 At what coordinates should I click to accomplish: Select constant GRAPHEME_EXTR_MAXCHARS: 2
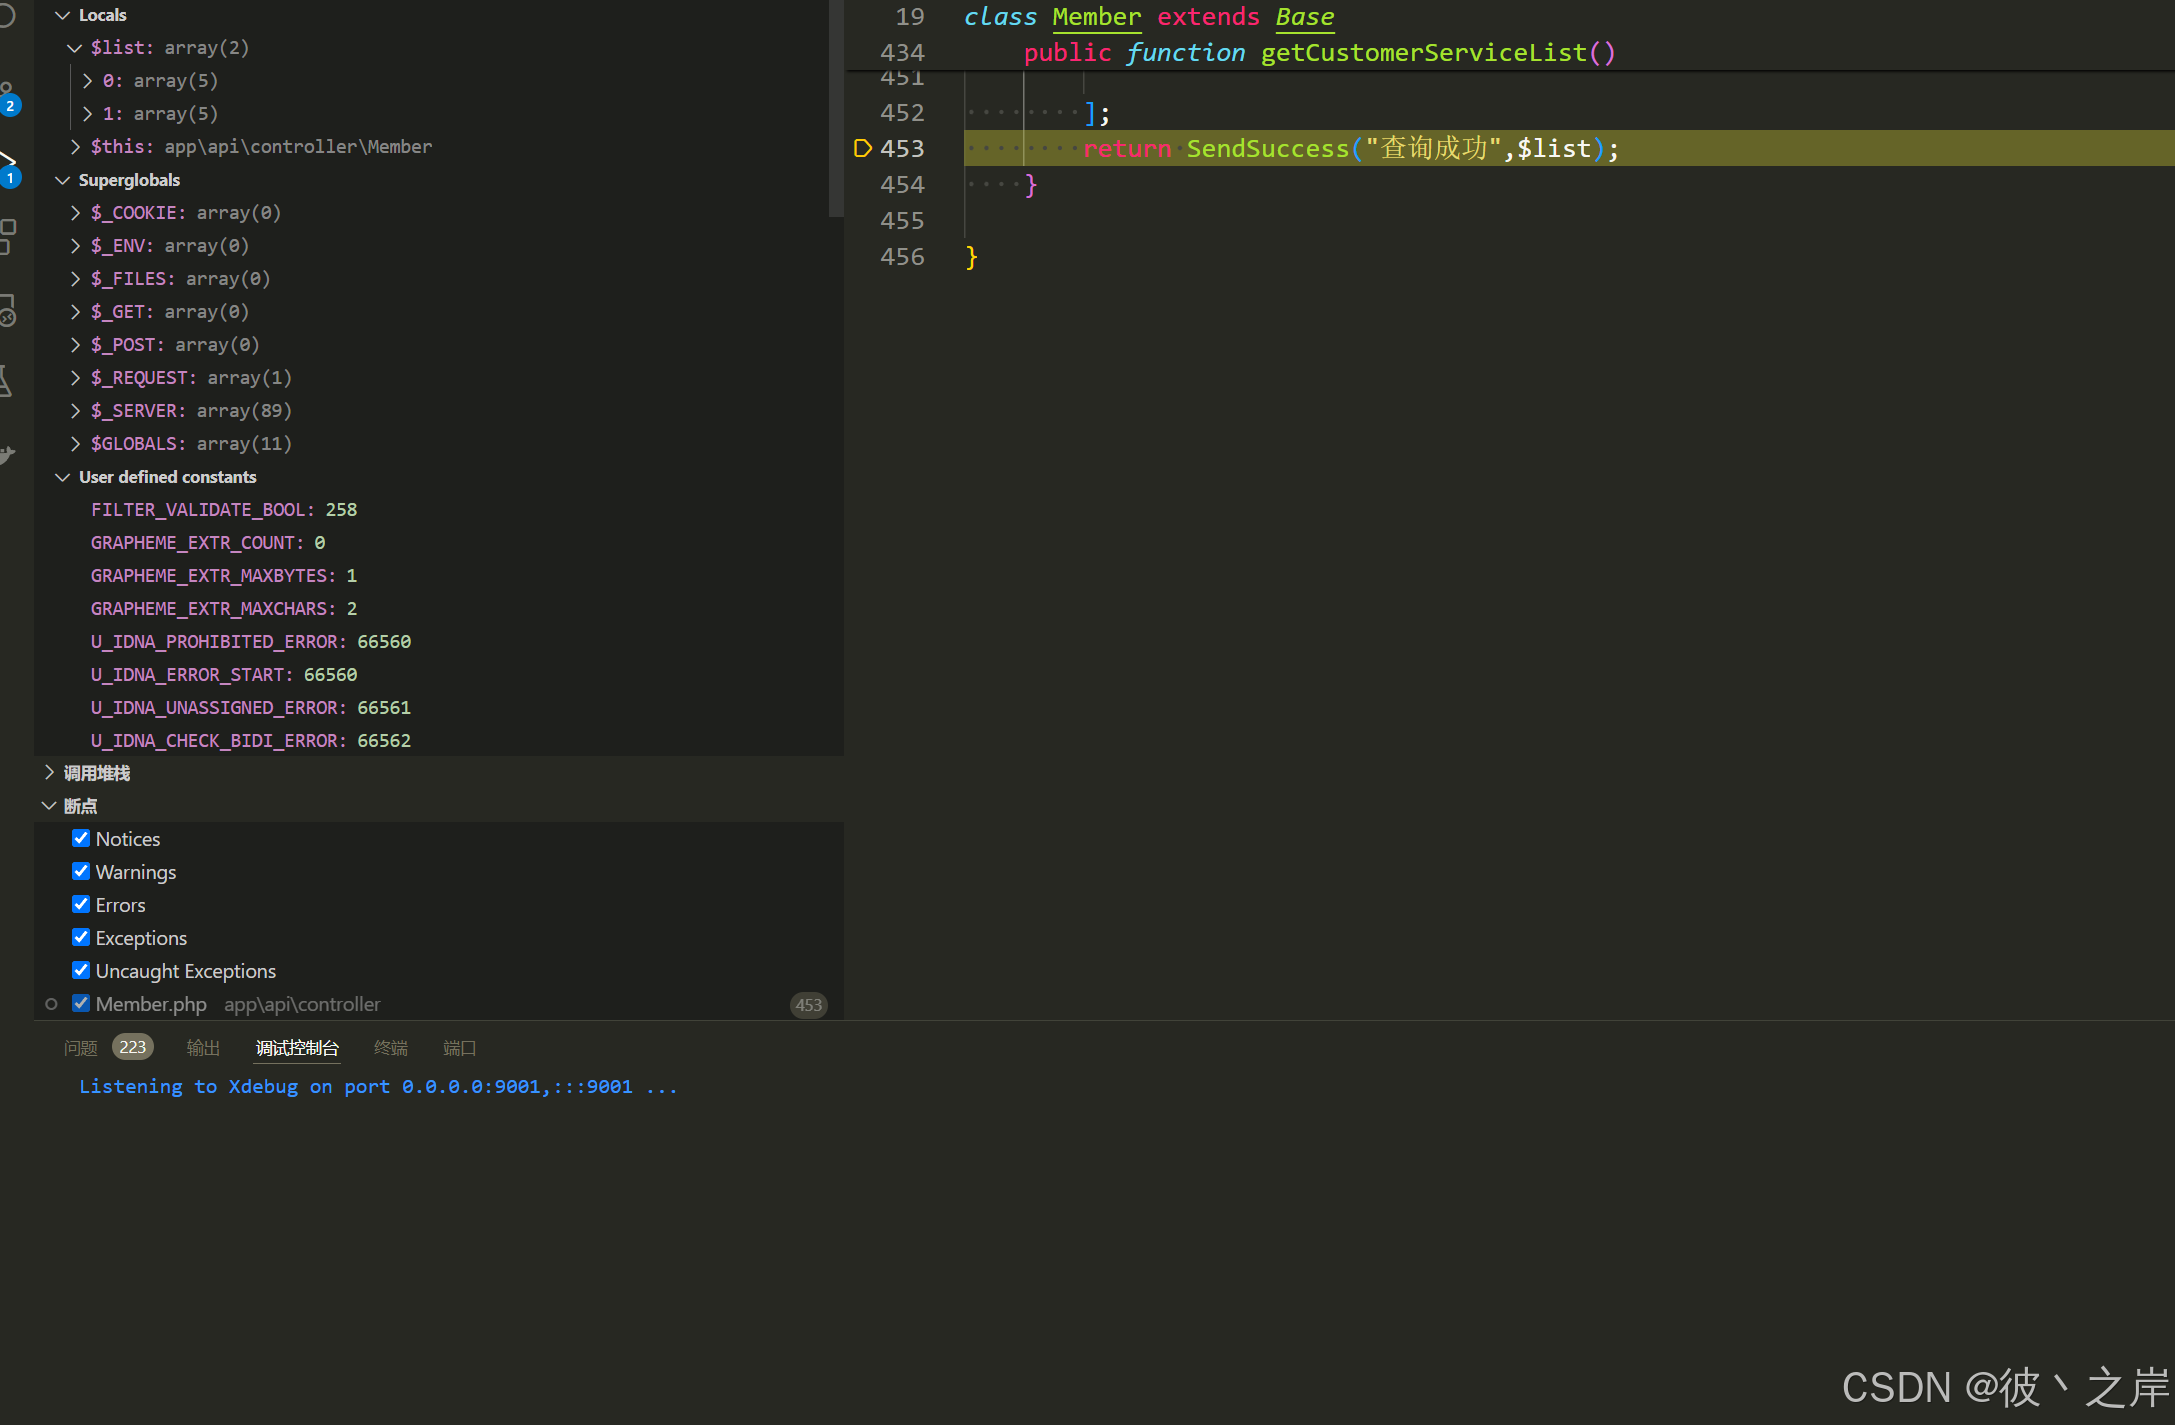(224, 609)
